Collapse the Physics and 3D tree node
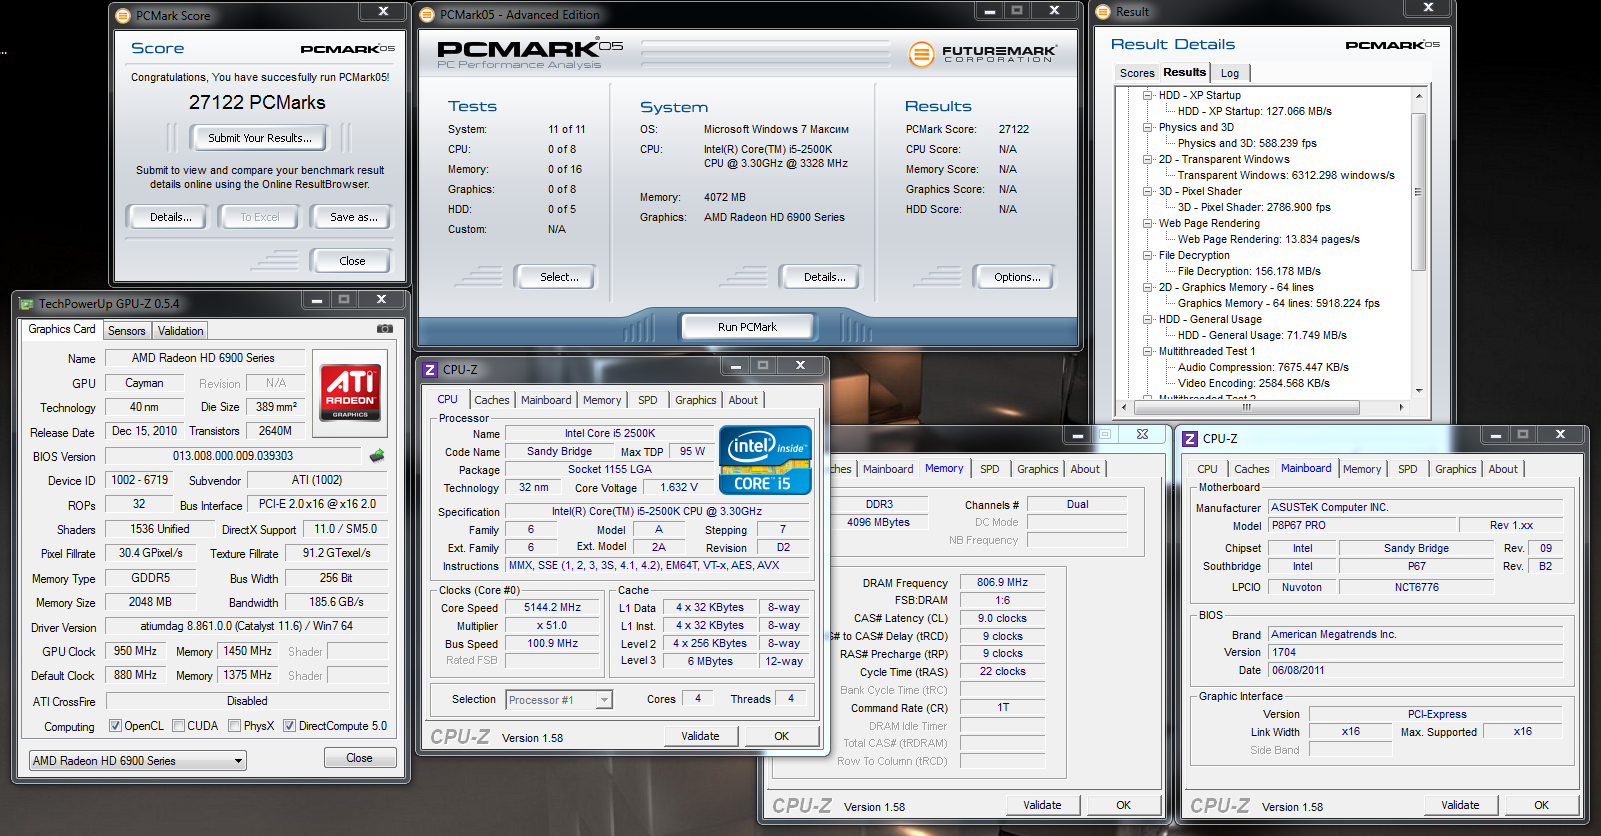This screenshot has height=836, width=1601. pos(1148,127)
